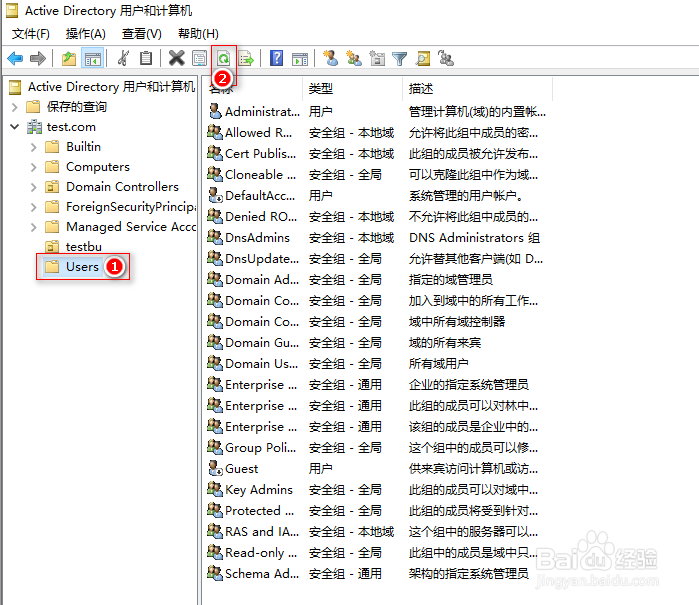
Task: Expand the 保存的查询 node
Action: 15,107
